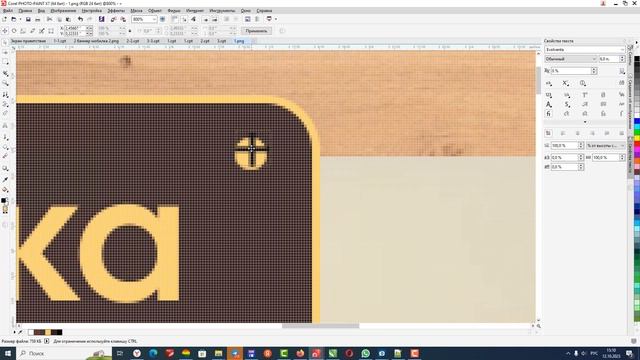Image resolution: width=640 pixels, height=360 pixels.
Task: Open the Окно menu
Action: pos(246,11)
